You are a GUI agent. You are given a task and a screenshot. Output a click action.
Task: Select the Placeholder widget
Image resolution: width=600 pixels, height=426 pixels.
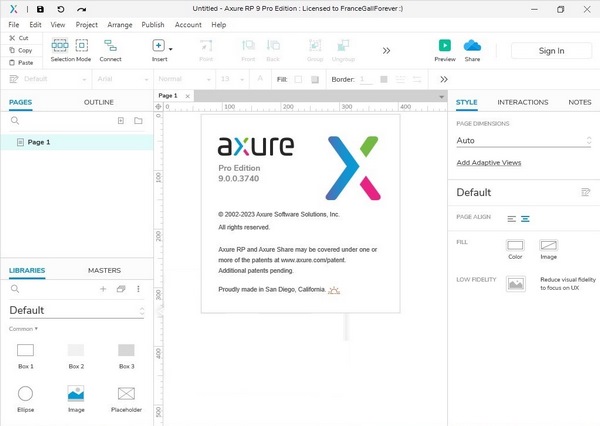coord(126,399)
